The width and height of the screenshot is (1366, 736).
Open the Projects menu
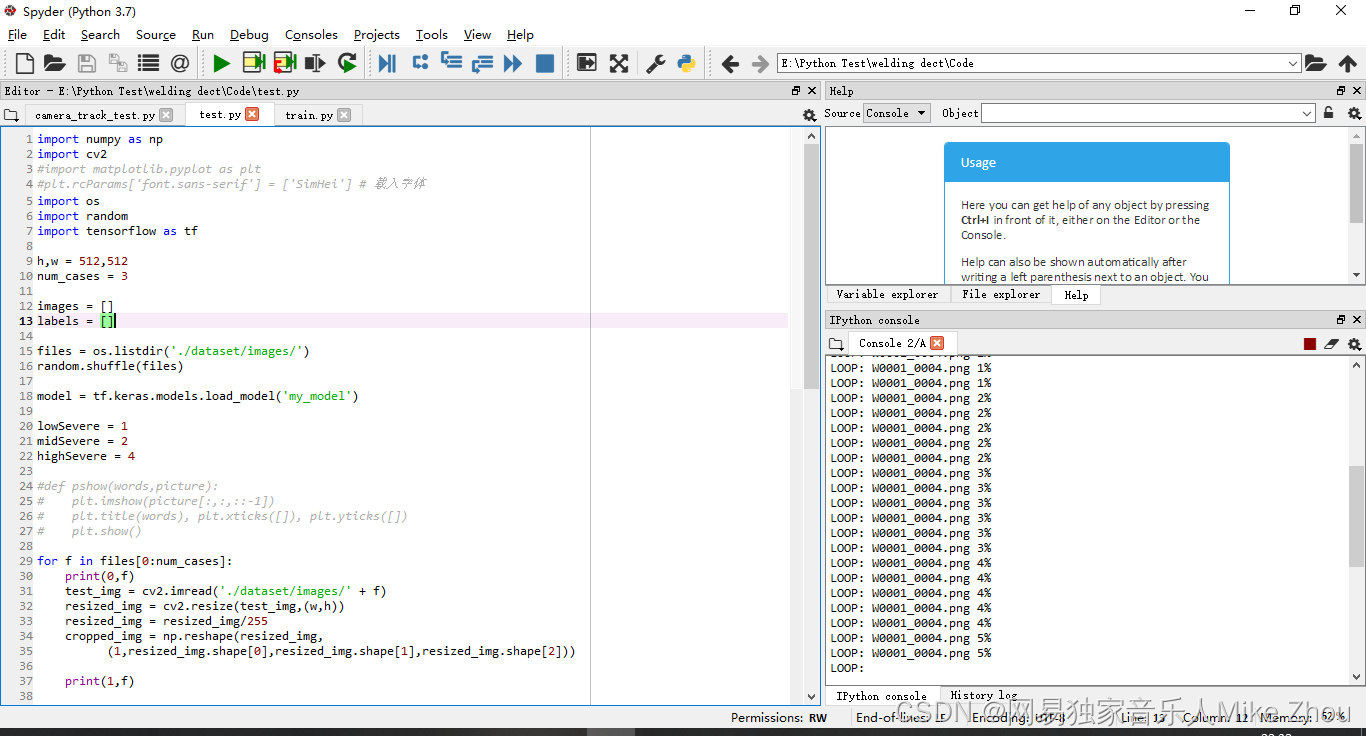[376, 34]
